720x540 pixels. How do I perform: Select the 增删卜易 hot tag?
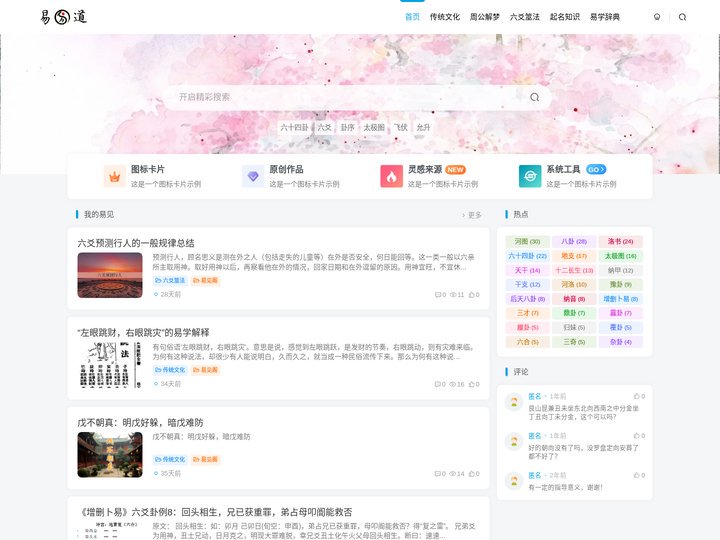click(x=620, y=299)
